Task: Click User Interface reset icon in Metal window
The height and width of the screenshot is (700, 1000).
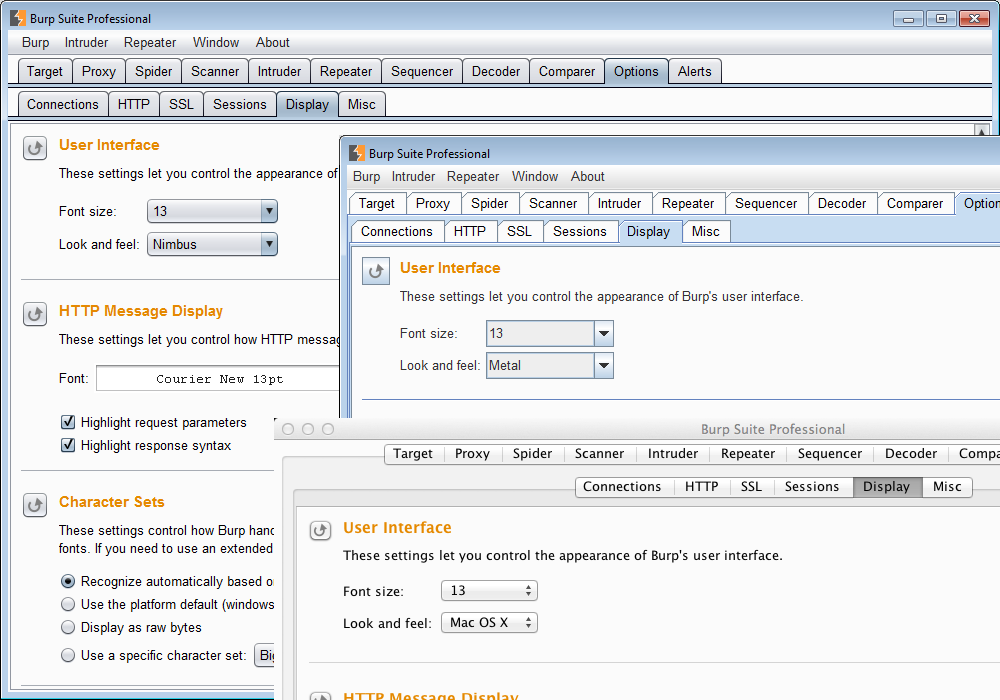Action: pyautogui.click(x=376, y=271)
